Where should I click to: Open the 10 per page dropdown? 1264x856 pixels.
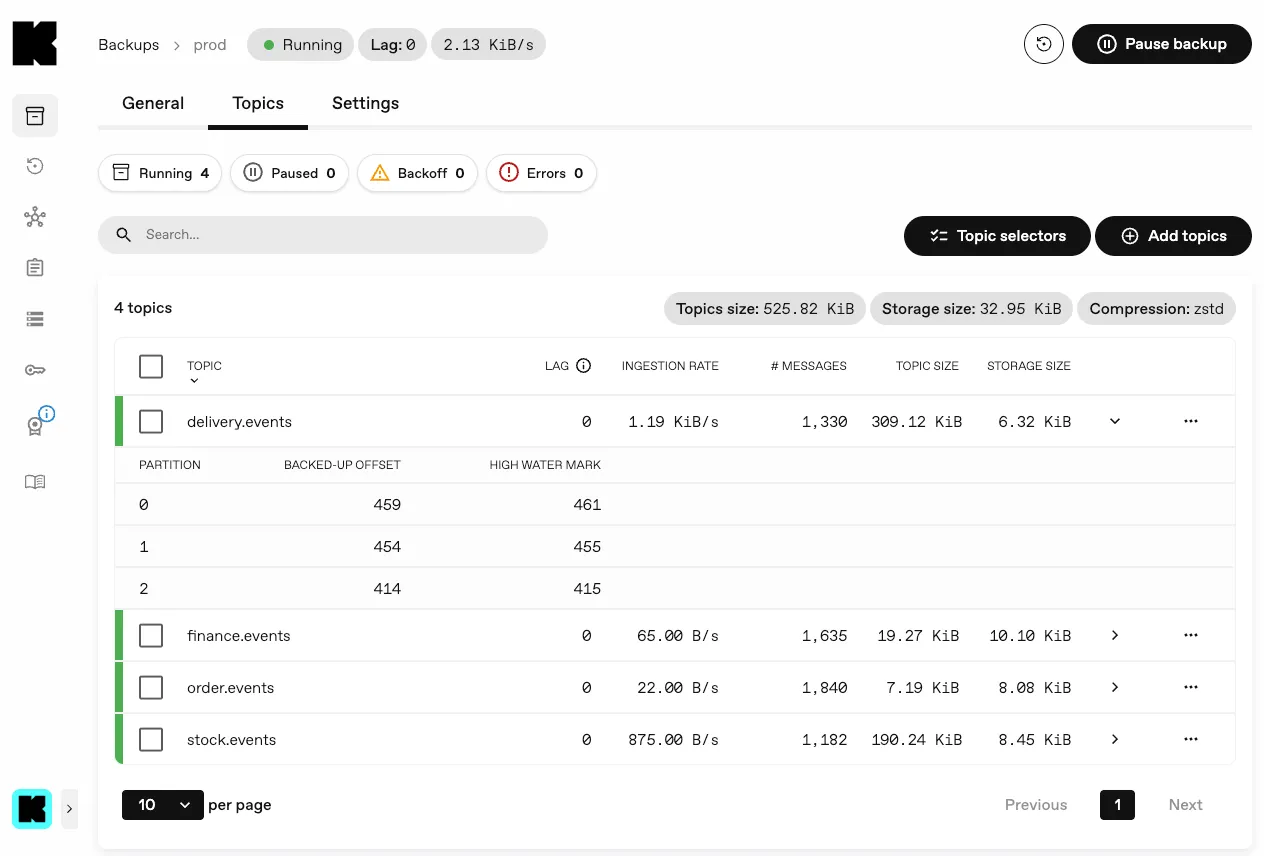click(163, 805)
